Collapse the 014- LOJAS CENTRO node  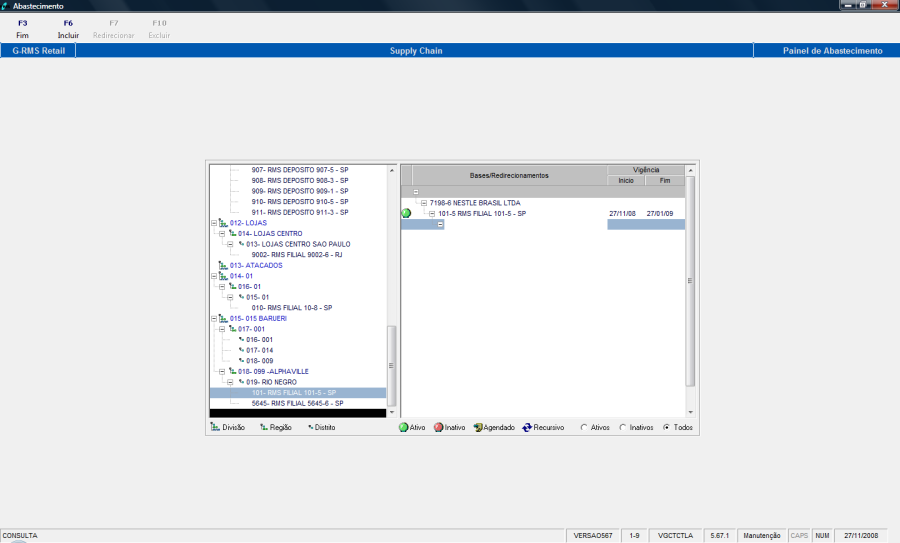click(222, 234)
